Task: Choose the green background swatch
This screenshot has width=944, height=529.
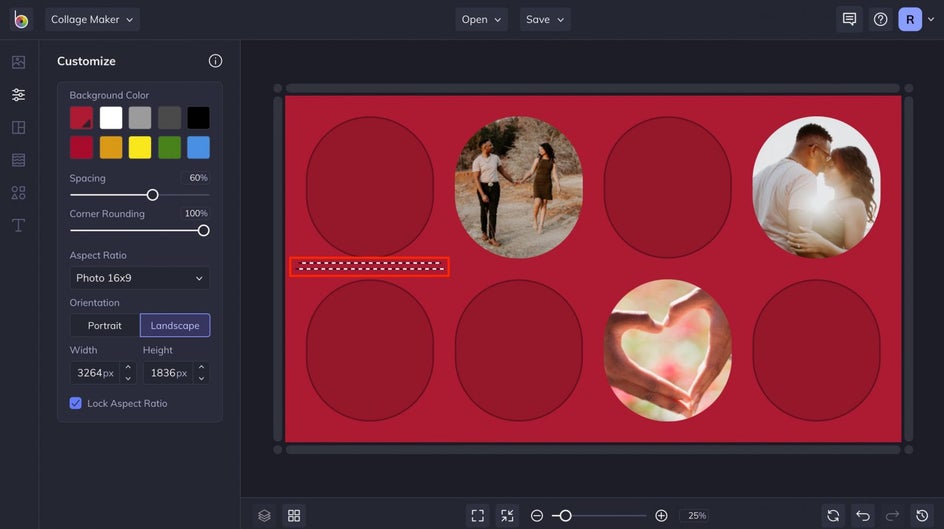Action: pos(169,147)
